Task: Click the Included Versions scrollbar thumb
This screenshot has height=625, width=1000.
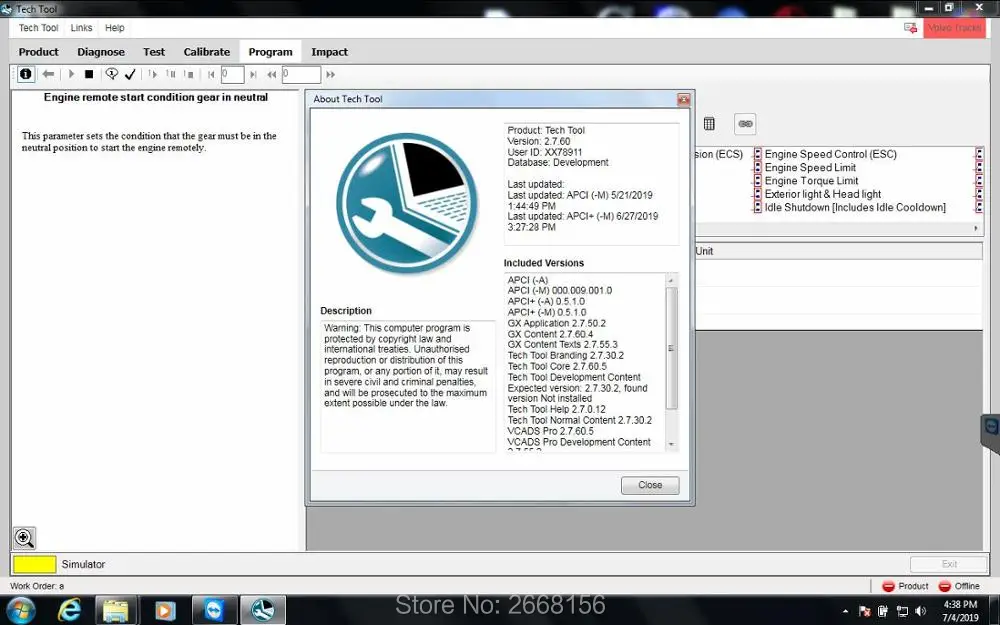Action: tap(671, 348)
